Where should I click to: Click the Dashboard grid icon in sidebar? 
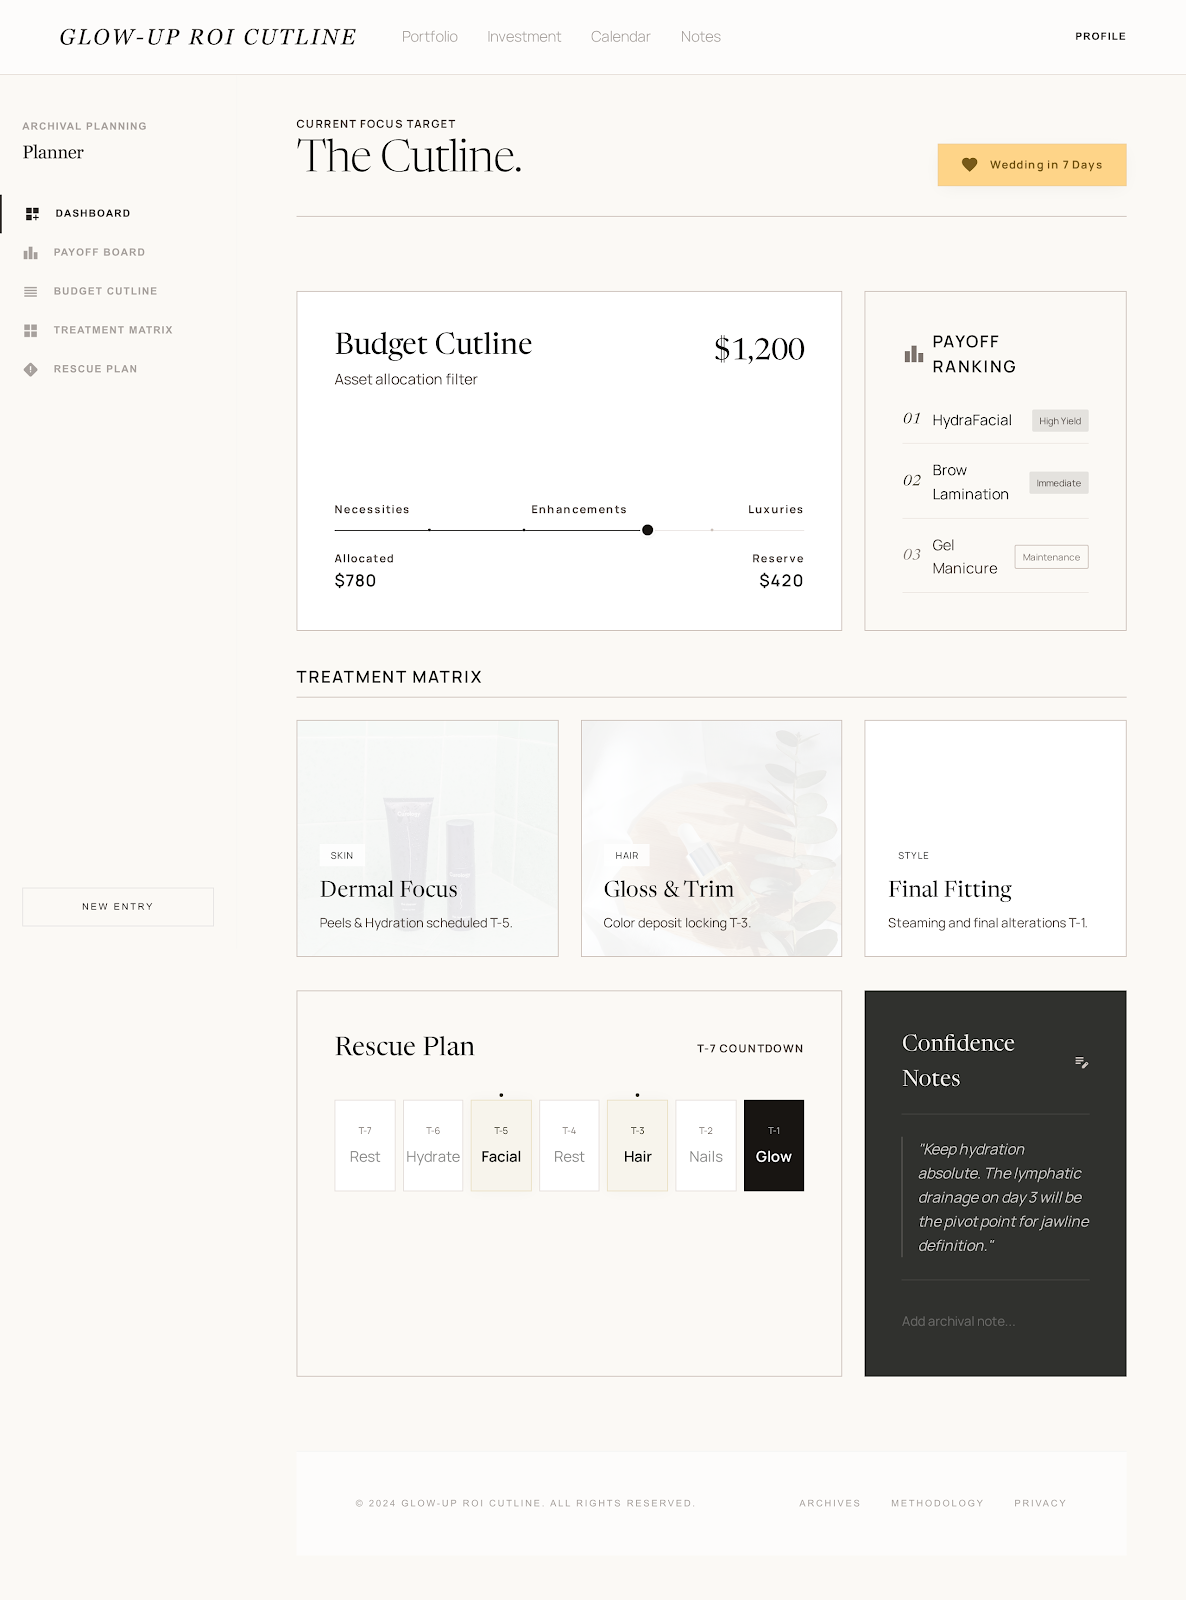[x=32, y=214]
